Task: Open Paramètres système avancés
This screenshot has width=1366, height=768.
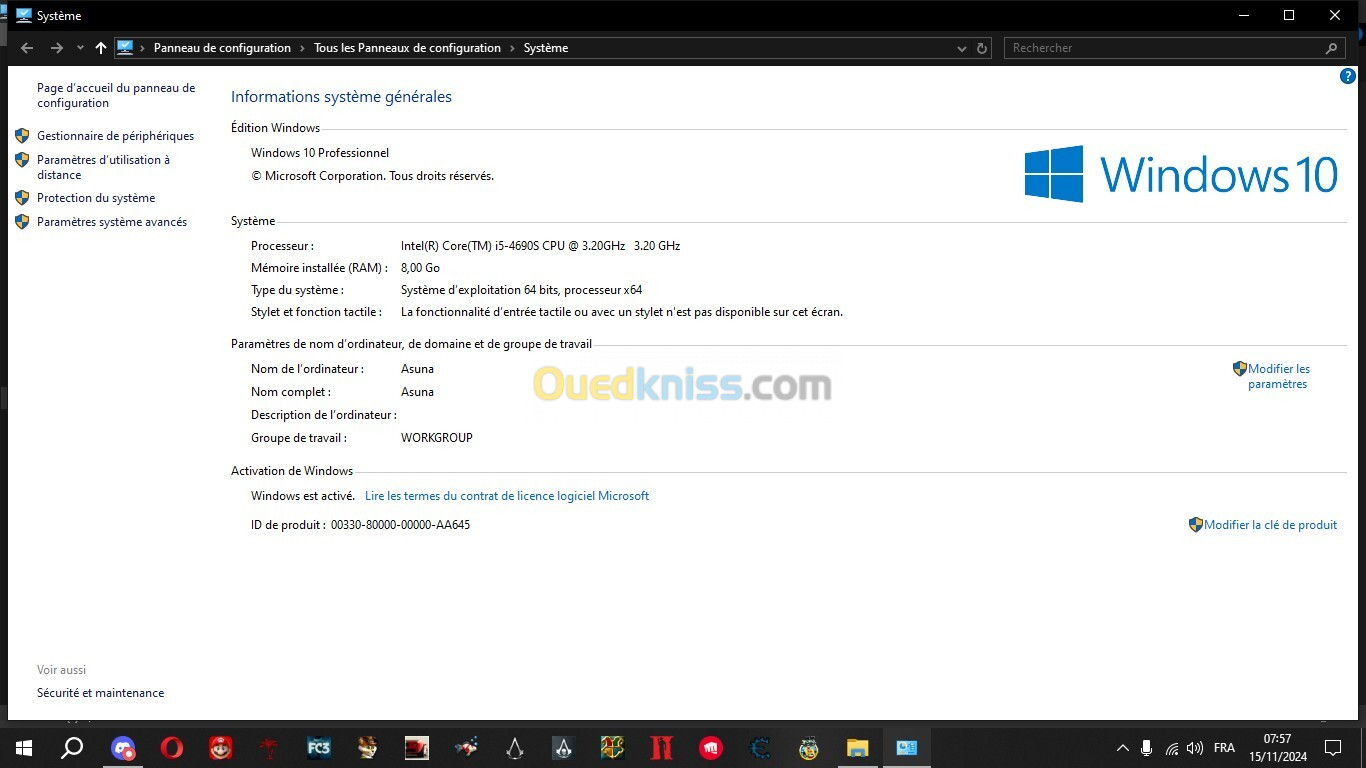Action: (x=112, y=222)
